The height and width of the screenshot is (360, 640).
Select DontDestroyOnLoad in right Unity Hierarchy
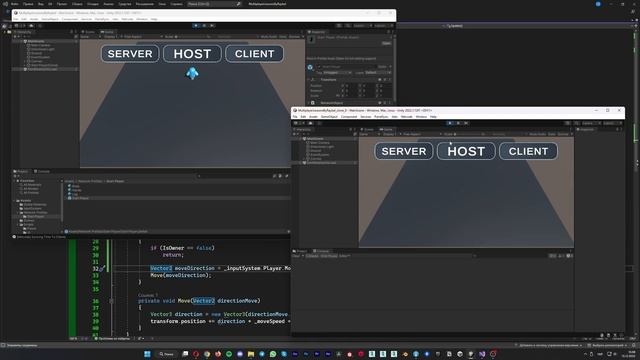(322, 162)
